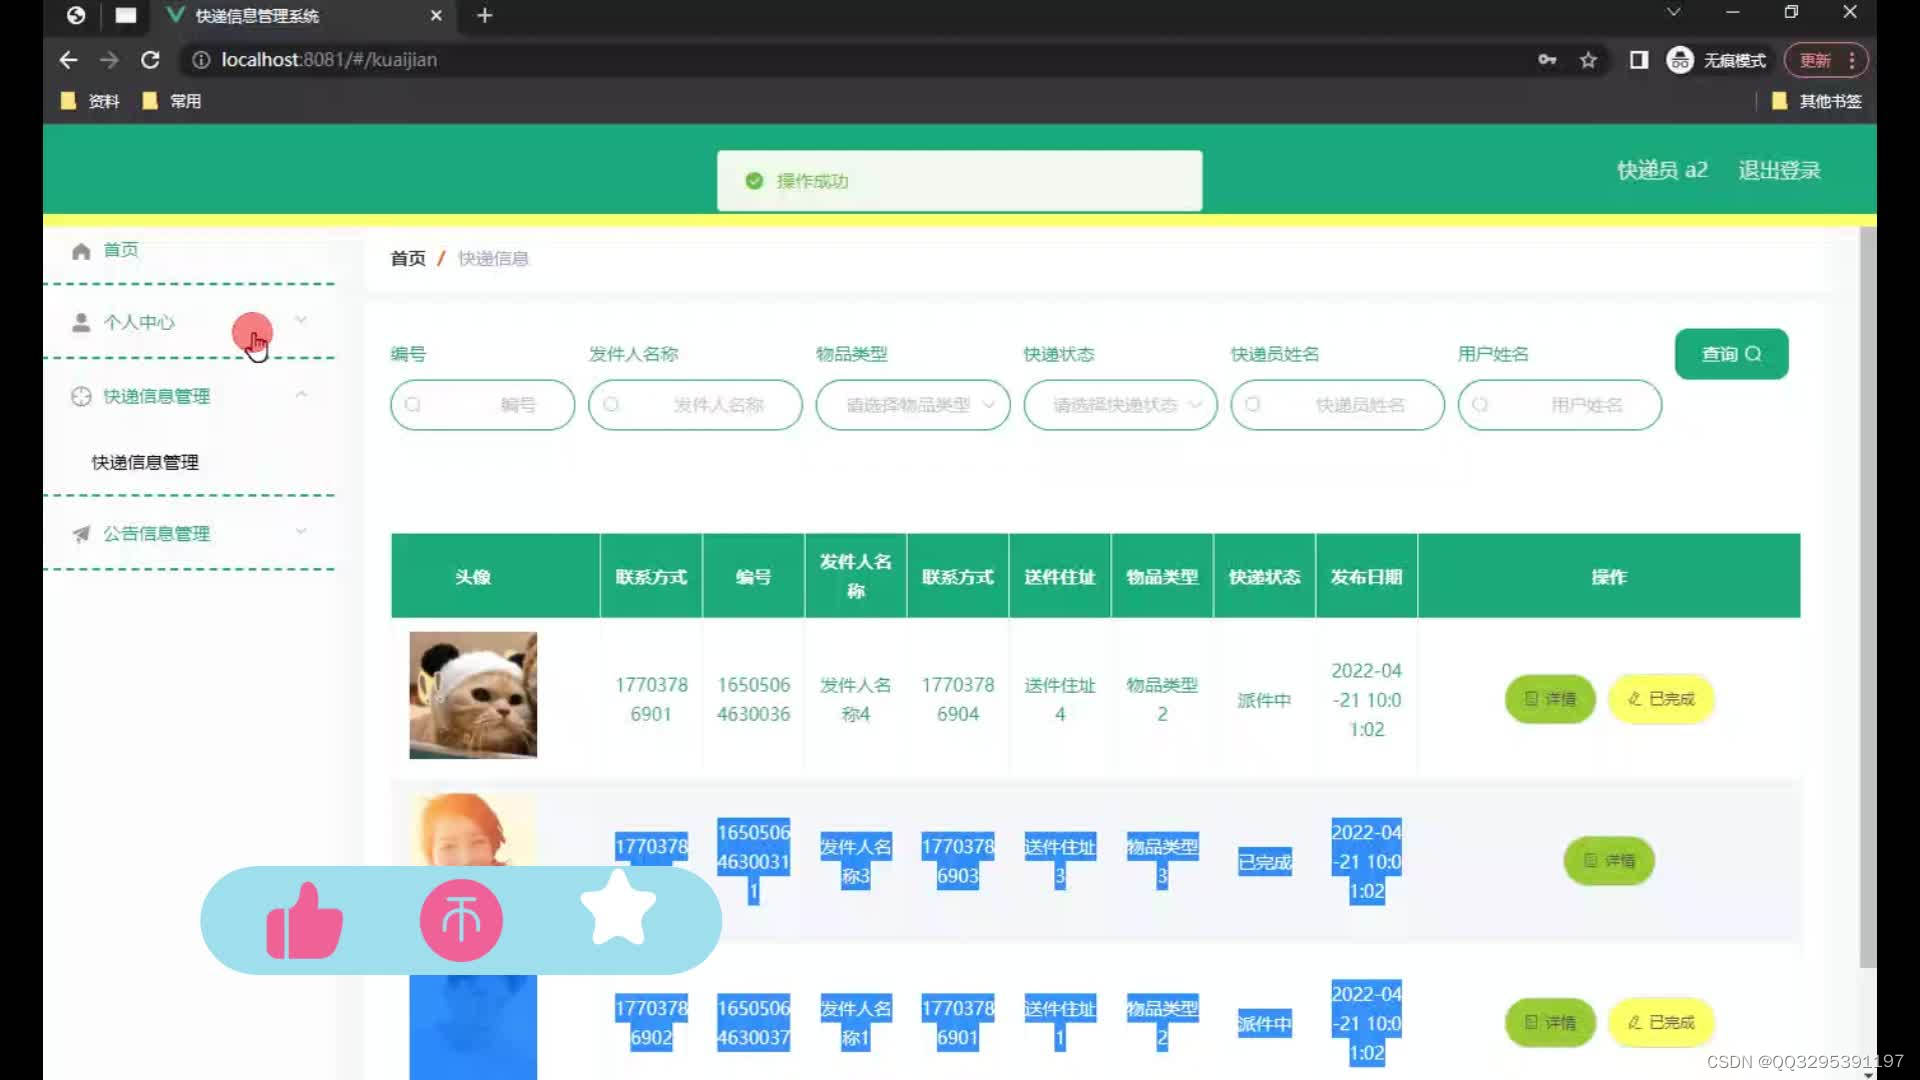
Task: Click 已完成 button for 发件人名称1 row
Action: pos(1661,1022)
